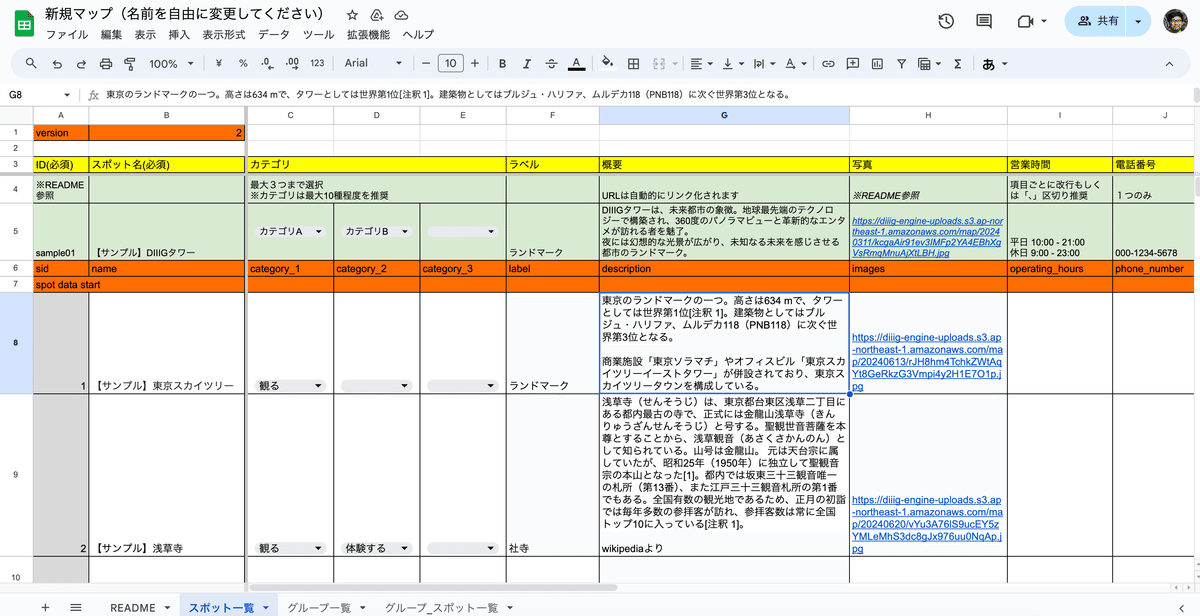
Task: Insert a chart
Action: point(877,63)
